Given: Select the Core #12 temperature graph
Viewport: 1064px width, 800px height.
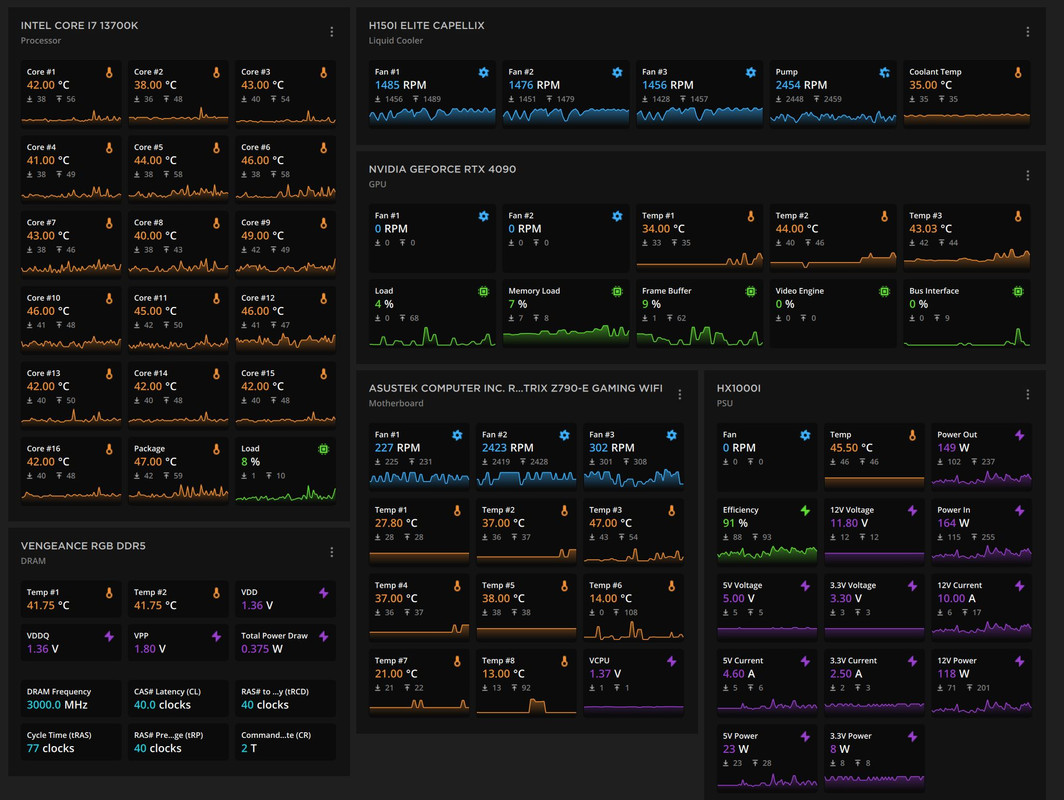Looking at the screenshot, I should point(286,343).
